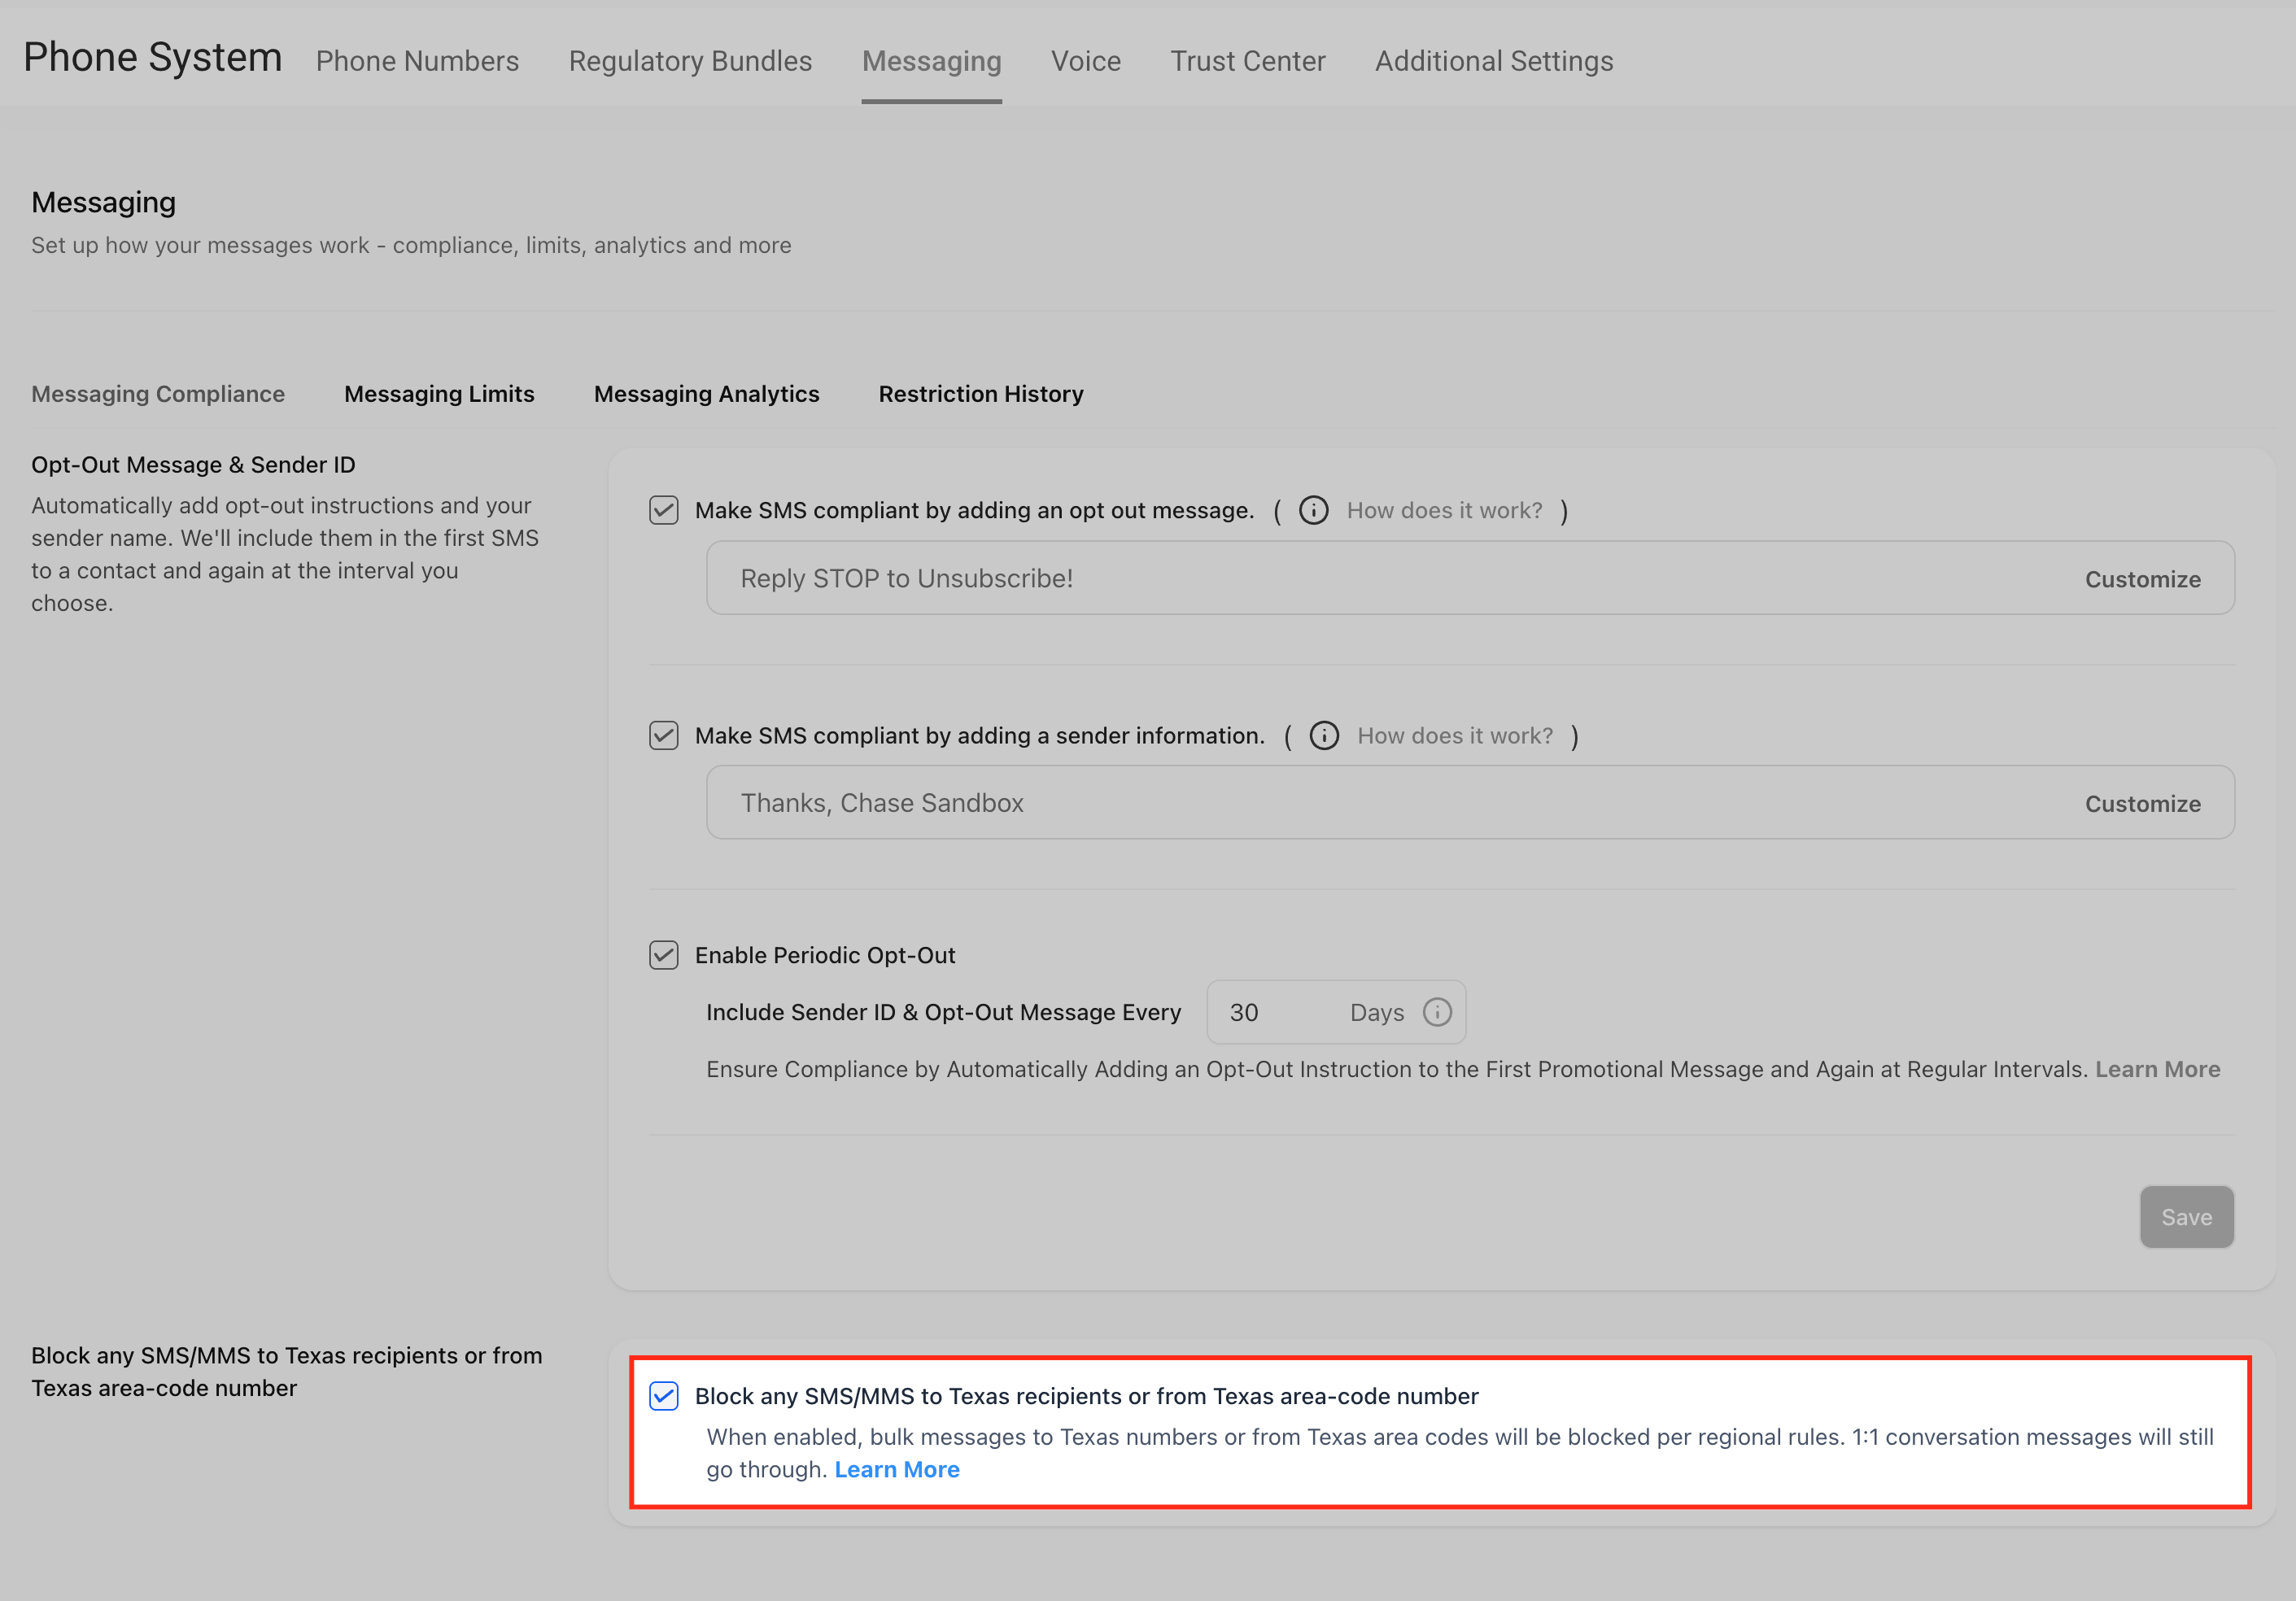Viewport: 2296px width, 1601px height.
Task: Customize the Thanks, Chase Sandbox sender text
Action: [2142, 804]
